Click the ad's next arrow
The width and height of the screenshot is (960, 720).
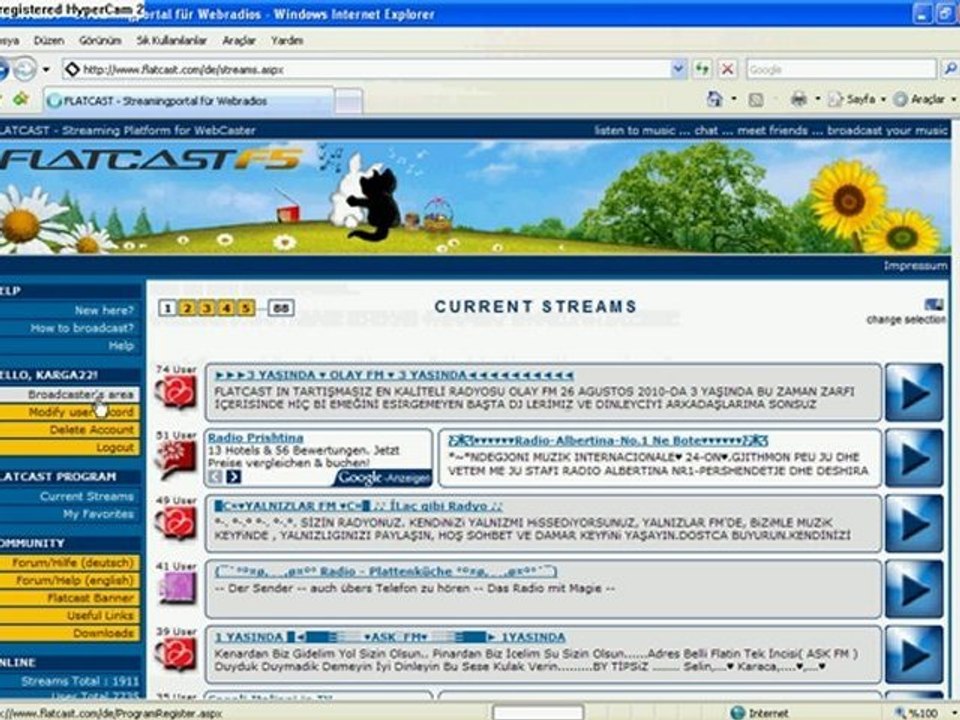point(234,476)
